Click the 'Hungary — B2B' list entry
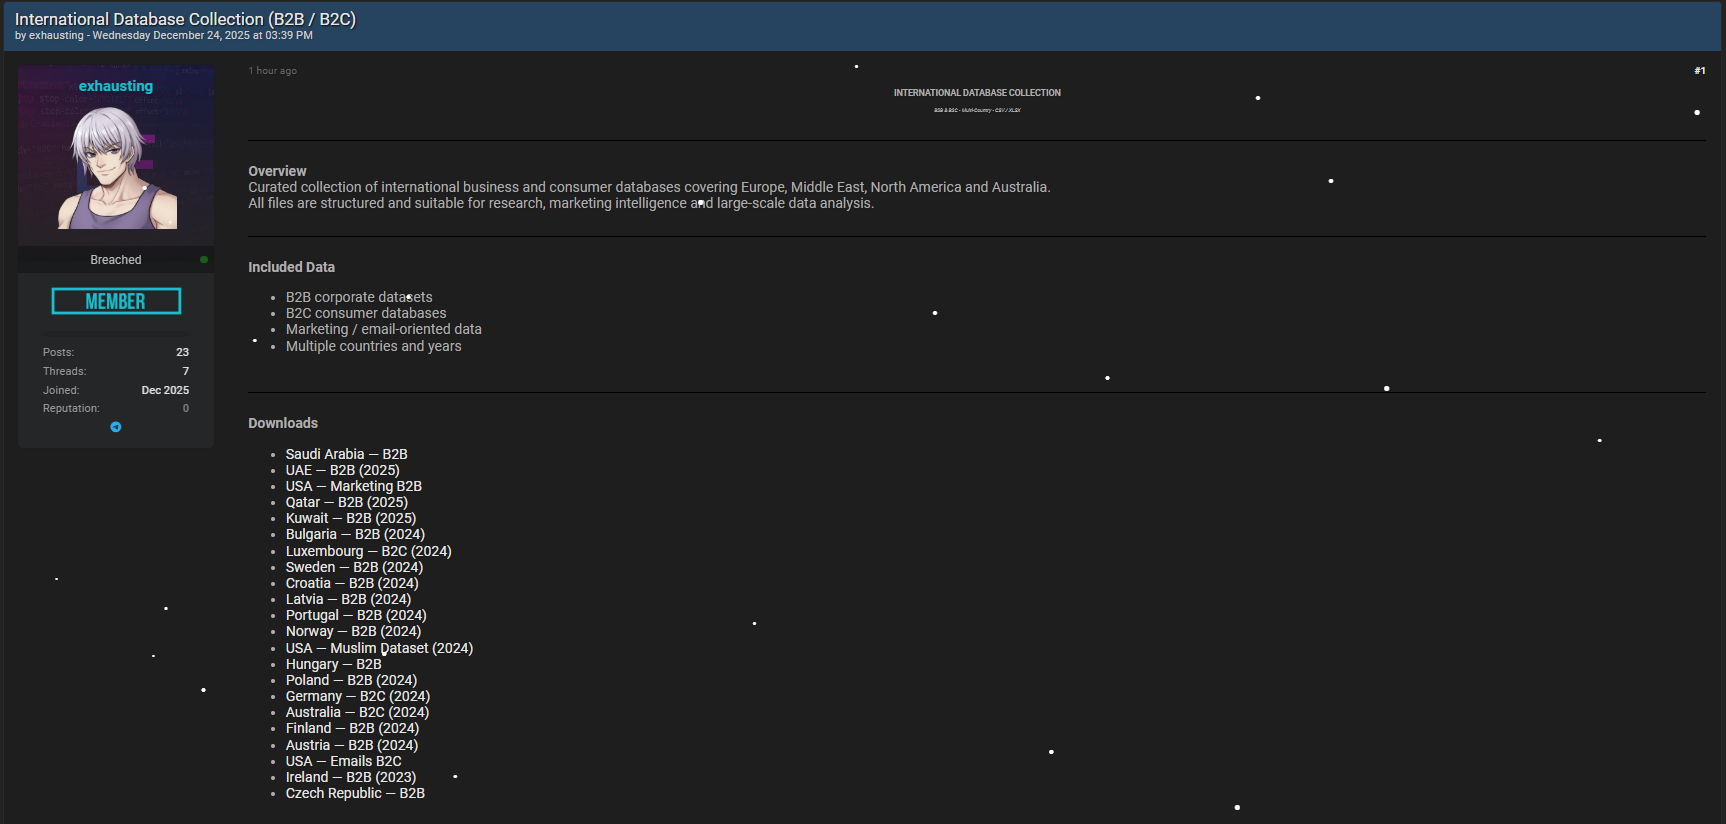Screen dimensions: 1726x824 [333, 664]
